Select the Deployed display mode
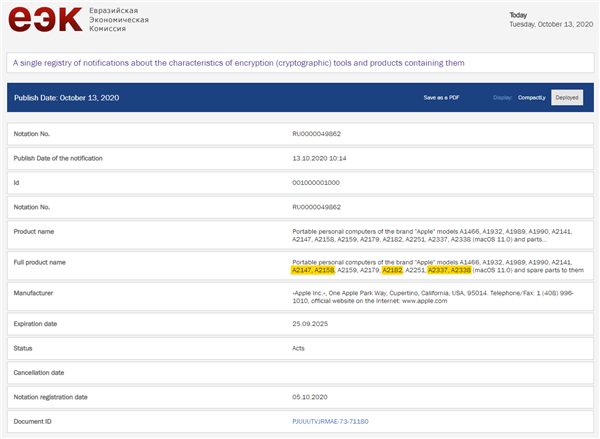 567,98
